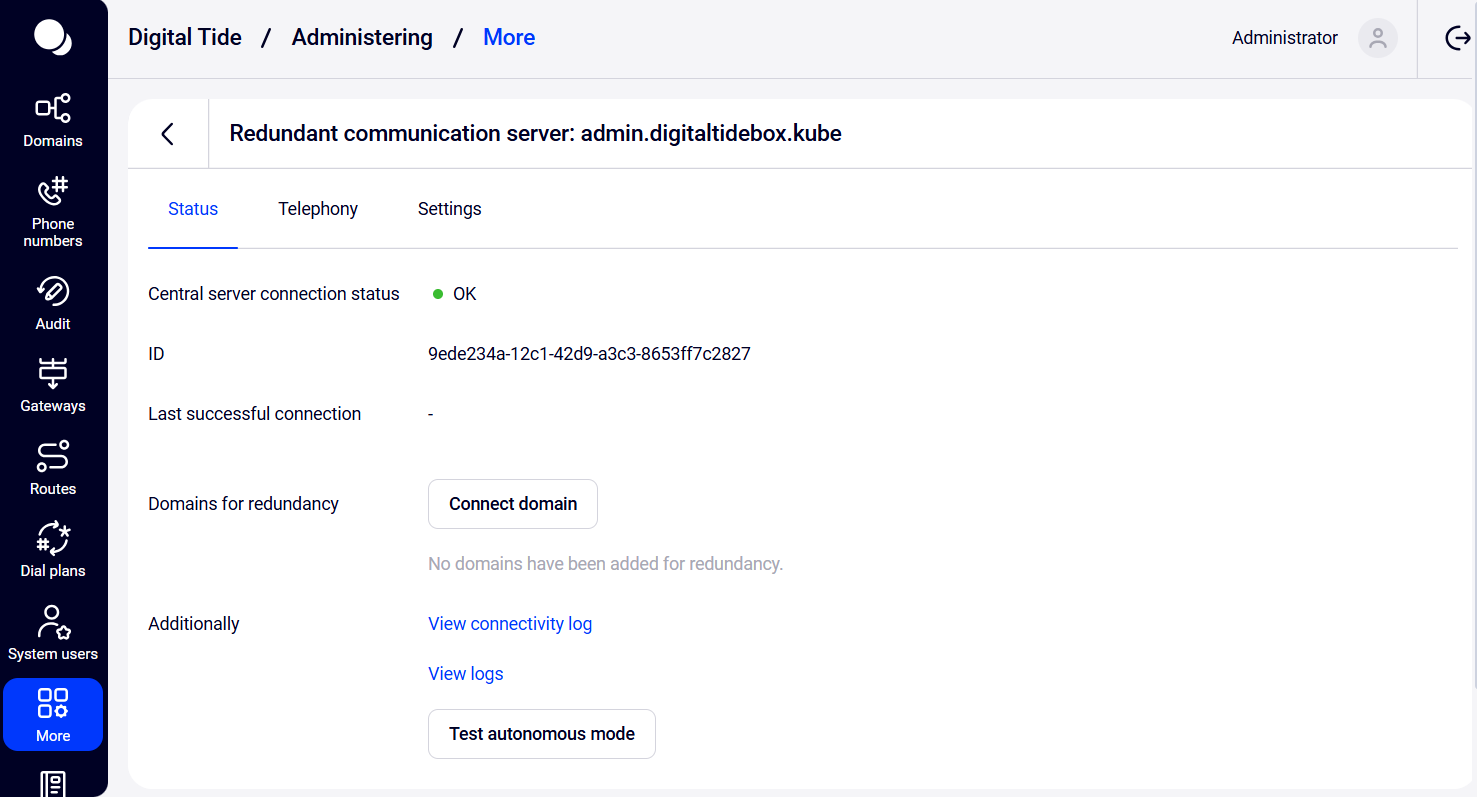Open Phone numbers in sidebar
This screenshot has width=1477, height=797.
tap(53, 211)
